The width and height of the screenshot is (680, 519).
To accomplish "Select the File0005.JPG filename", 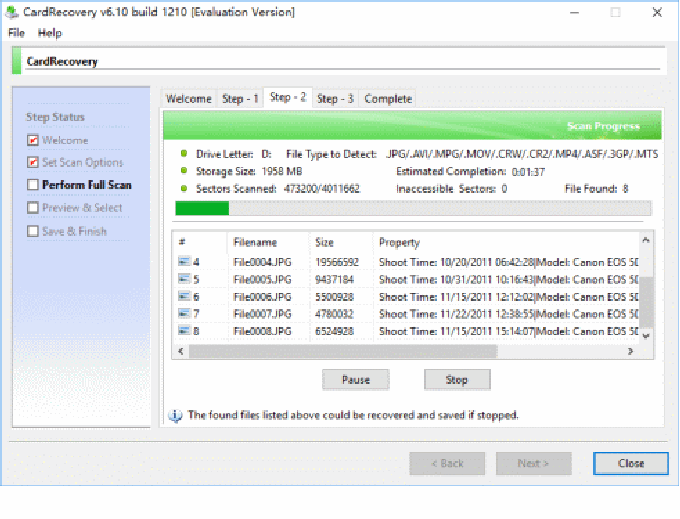I will point(262,279).
